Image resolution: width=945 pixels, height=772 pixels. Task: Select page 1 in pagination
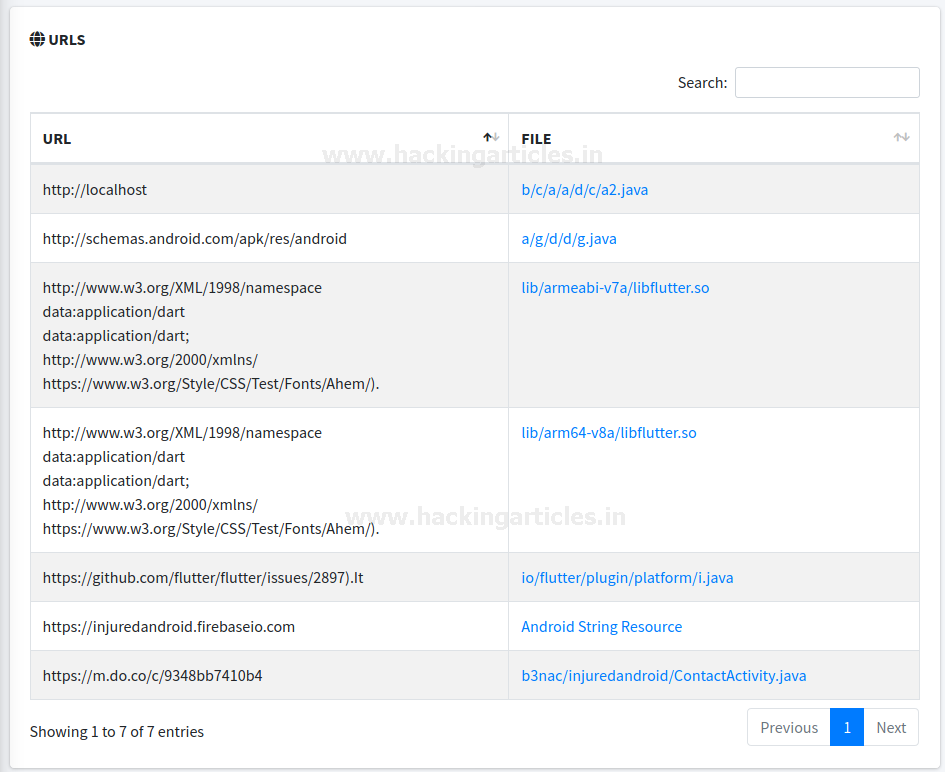click(846, 728)
